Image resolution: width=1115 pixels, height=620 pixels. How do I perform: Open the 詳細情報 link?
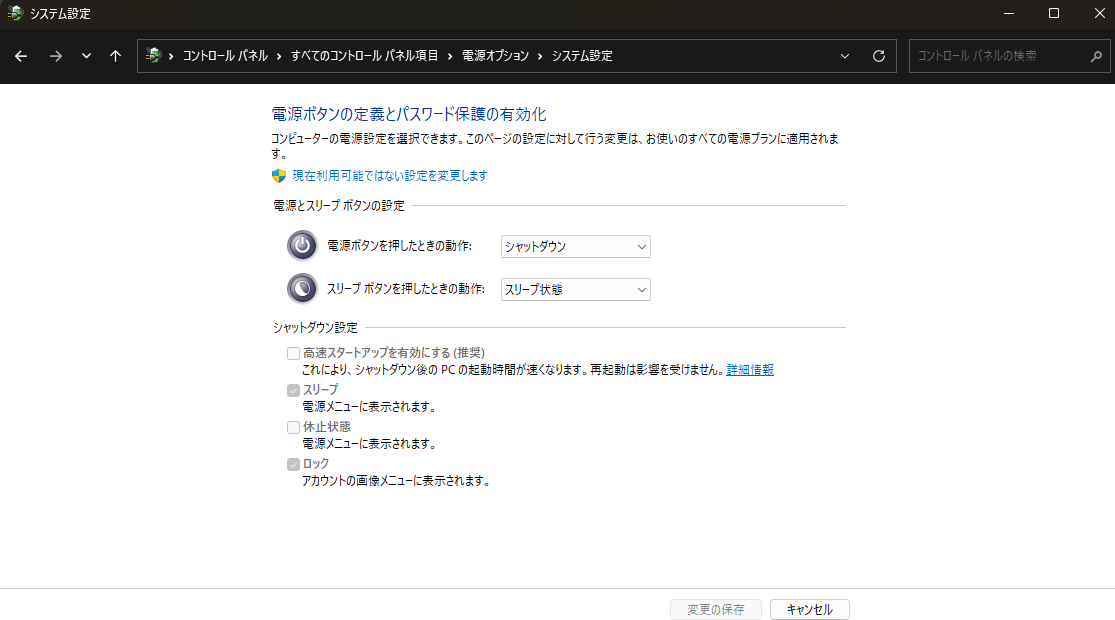coord(749,370)
